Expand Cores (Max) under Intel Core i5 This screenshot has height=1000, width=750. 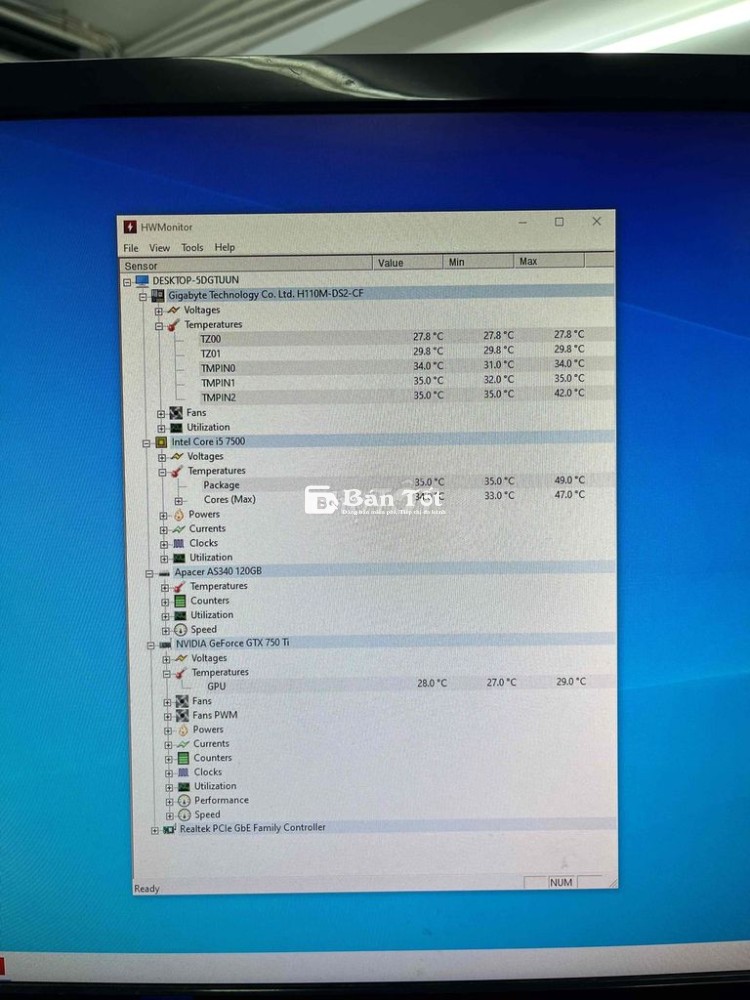click(179, 501)
